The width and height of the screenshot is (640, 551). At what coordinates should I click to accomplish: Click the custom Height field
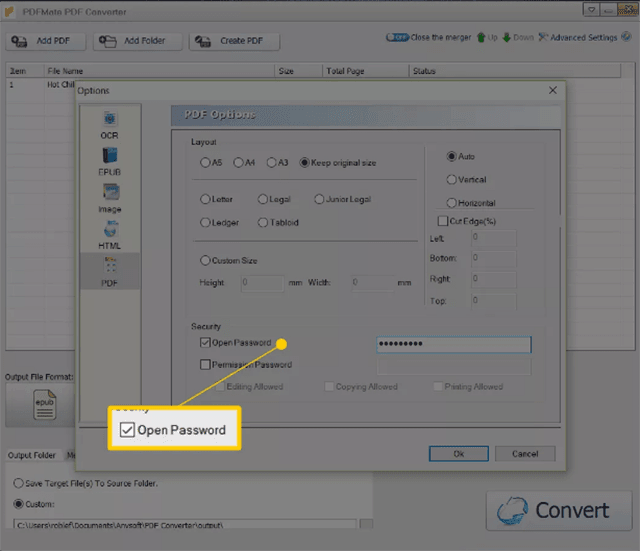pyautogui.click(x=262, y=283)
